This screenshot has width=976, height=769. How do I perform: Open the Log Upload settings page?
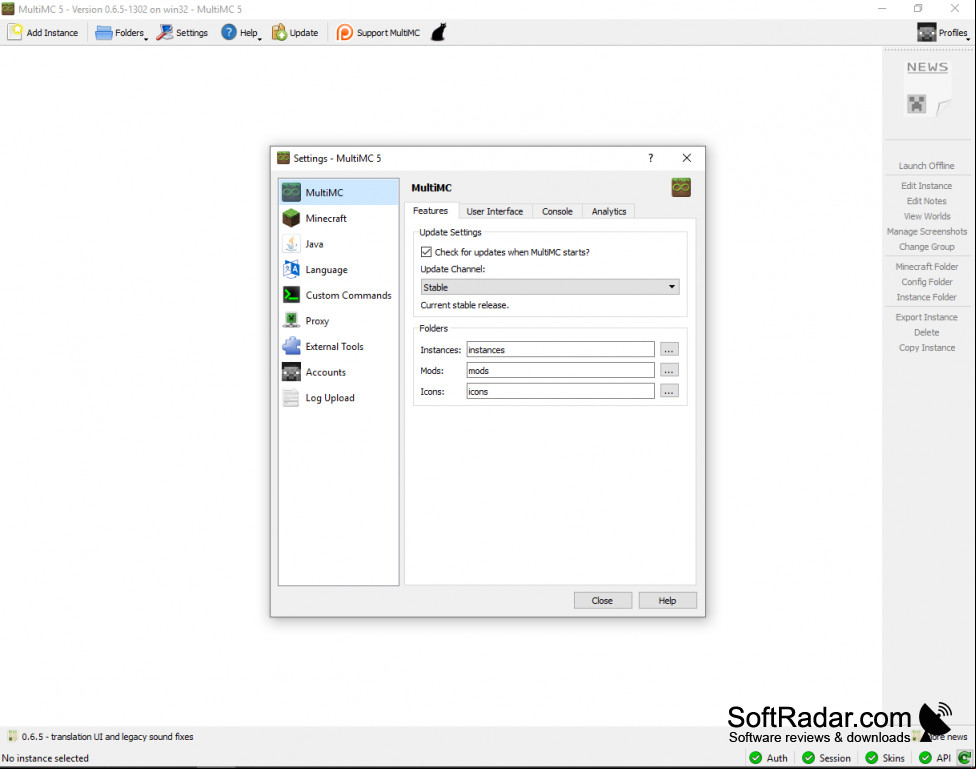pyautogui.click(x=339, y=397)
